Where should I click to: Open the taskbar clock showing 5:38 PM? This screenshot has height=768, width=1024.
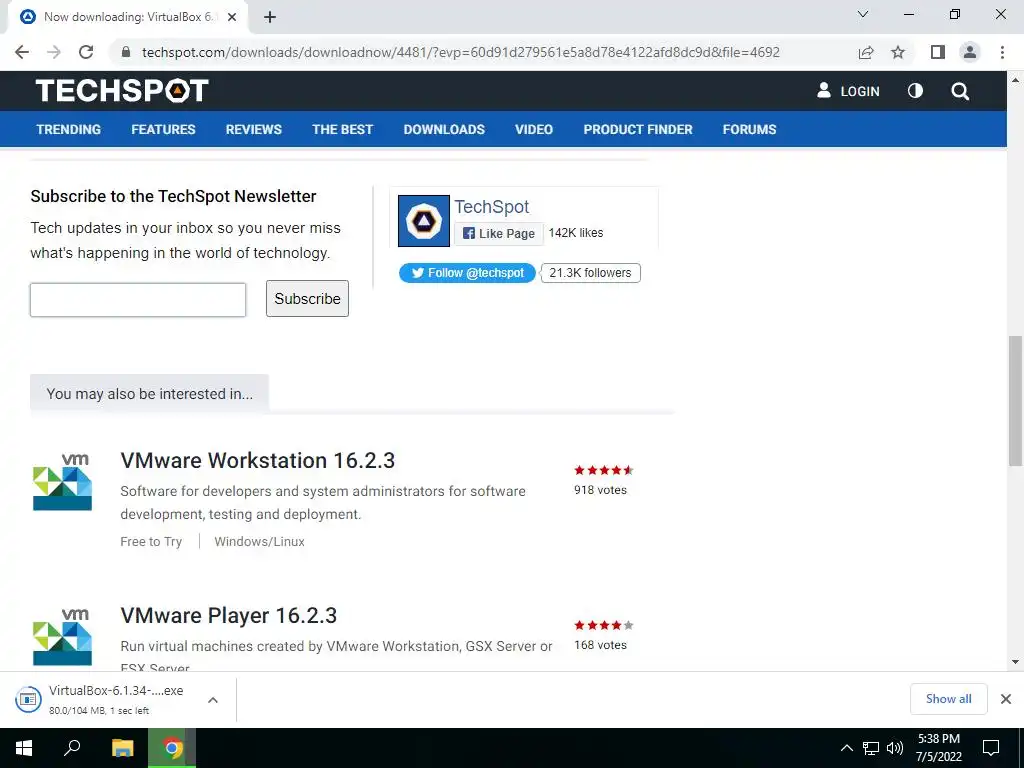(x=938, y=748)
